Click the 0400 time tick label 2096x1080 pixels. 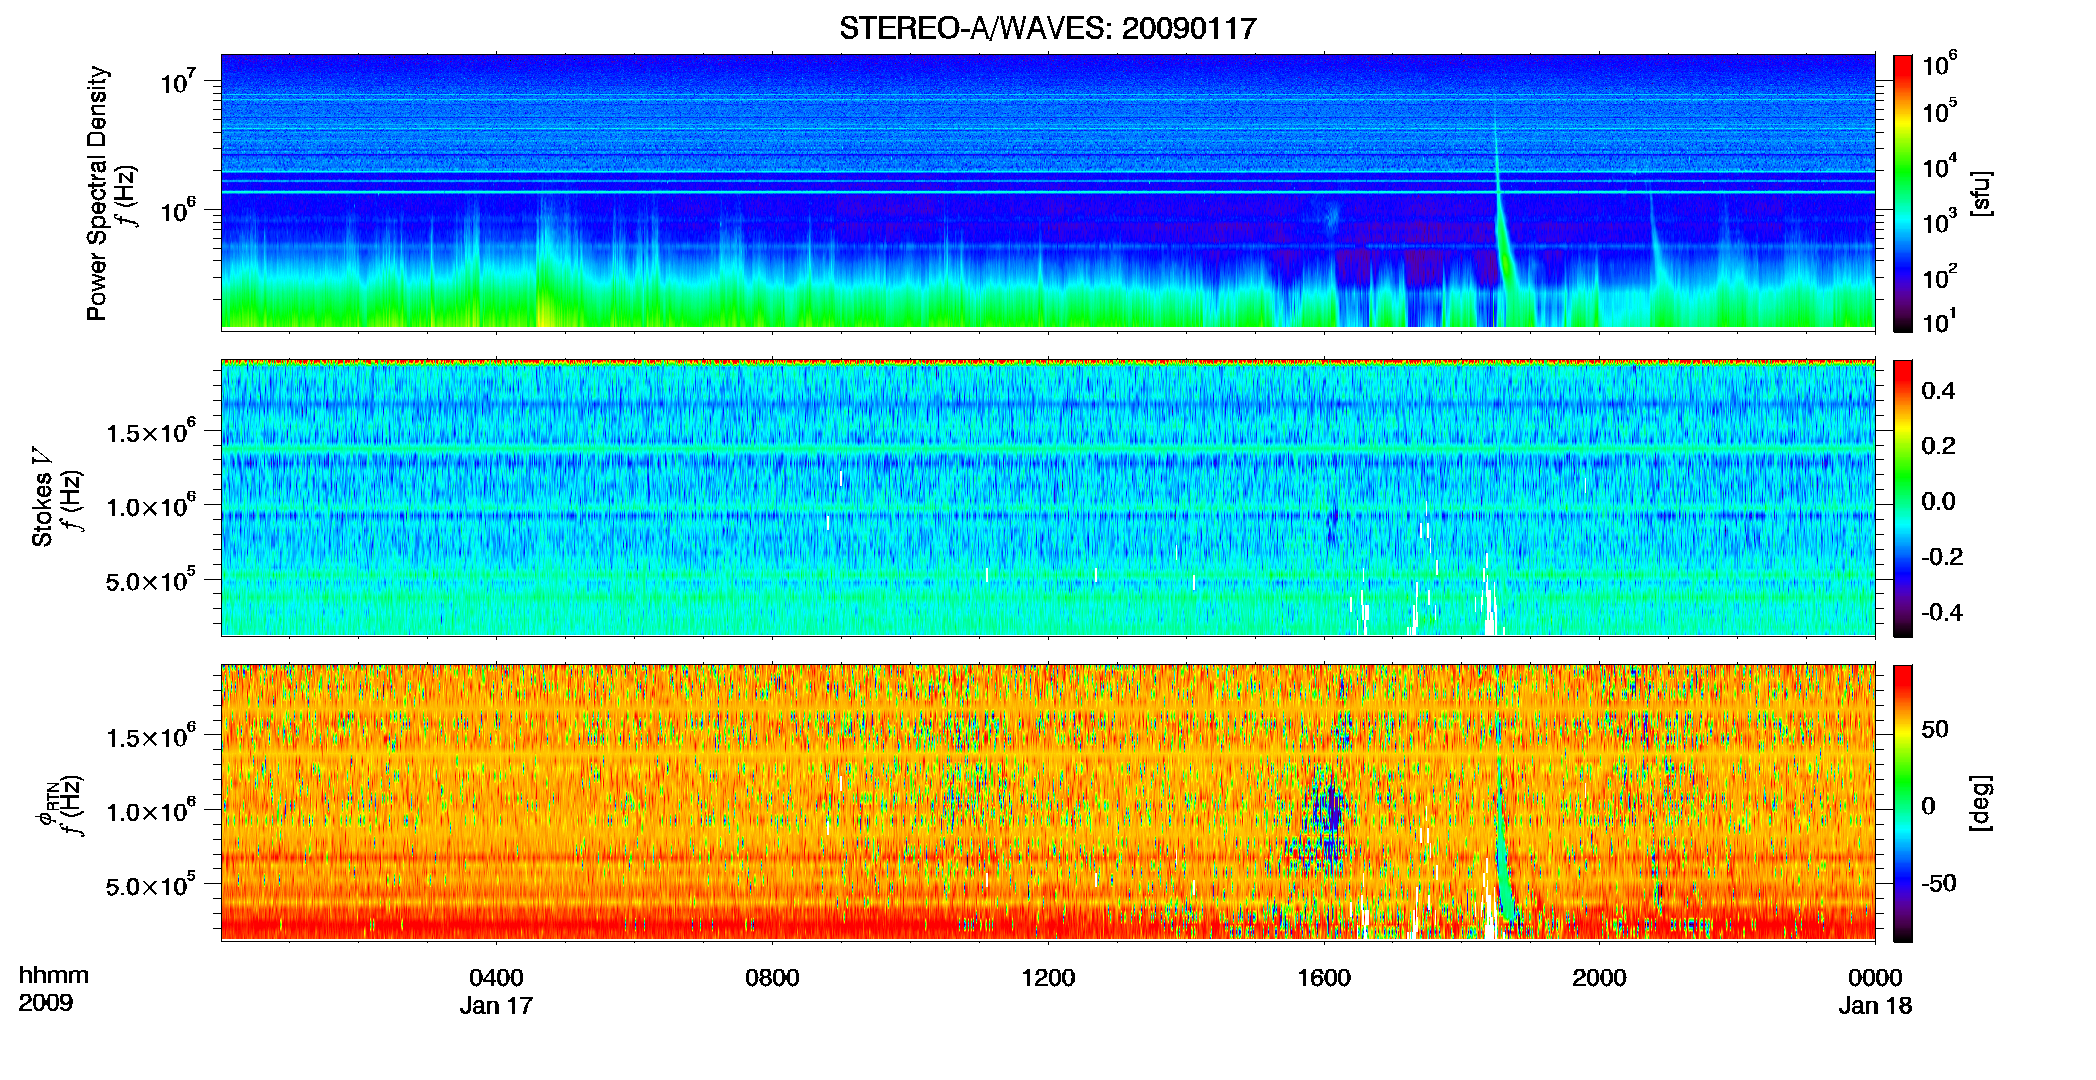click(x=496, y=977)
